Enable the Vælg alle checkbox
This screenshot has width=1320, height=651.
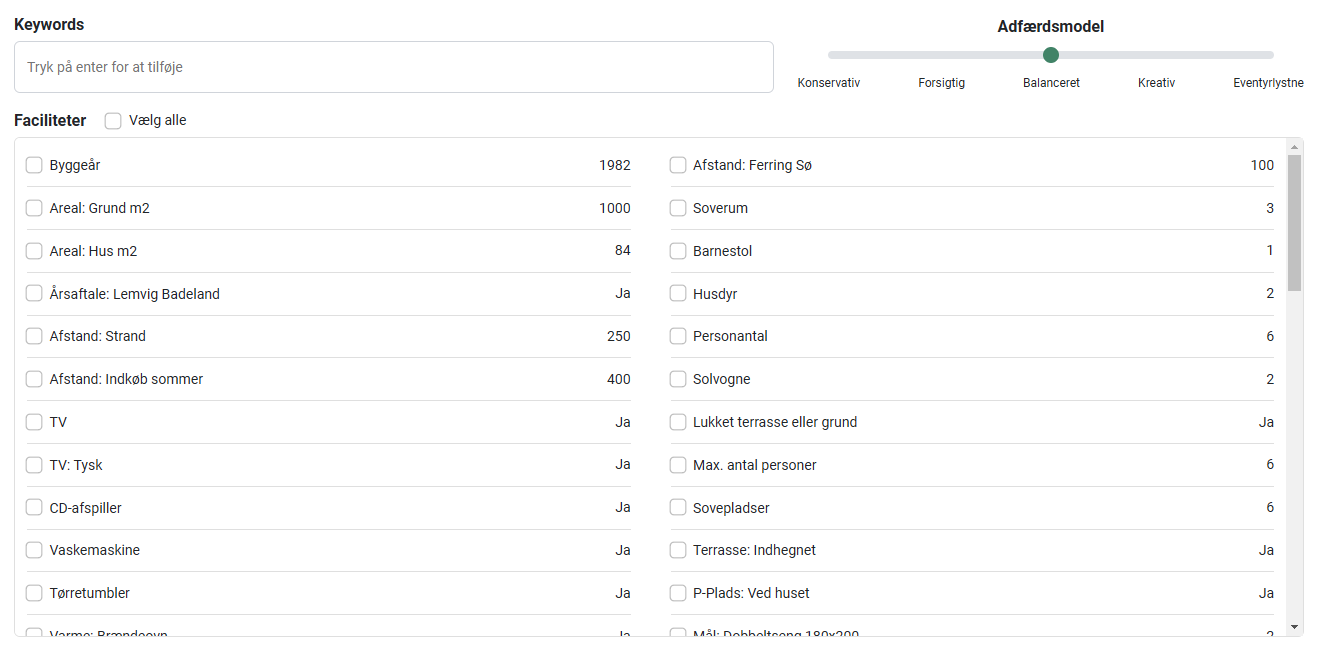pos(113,121)
